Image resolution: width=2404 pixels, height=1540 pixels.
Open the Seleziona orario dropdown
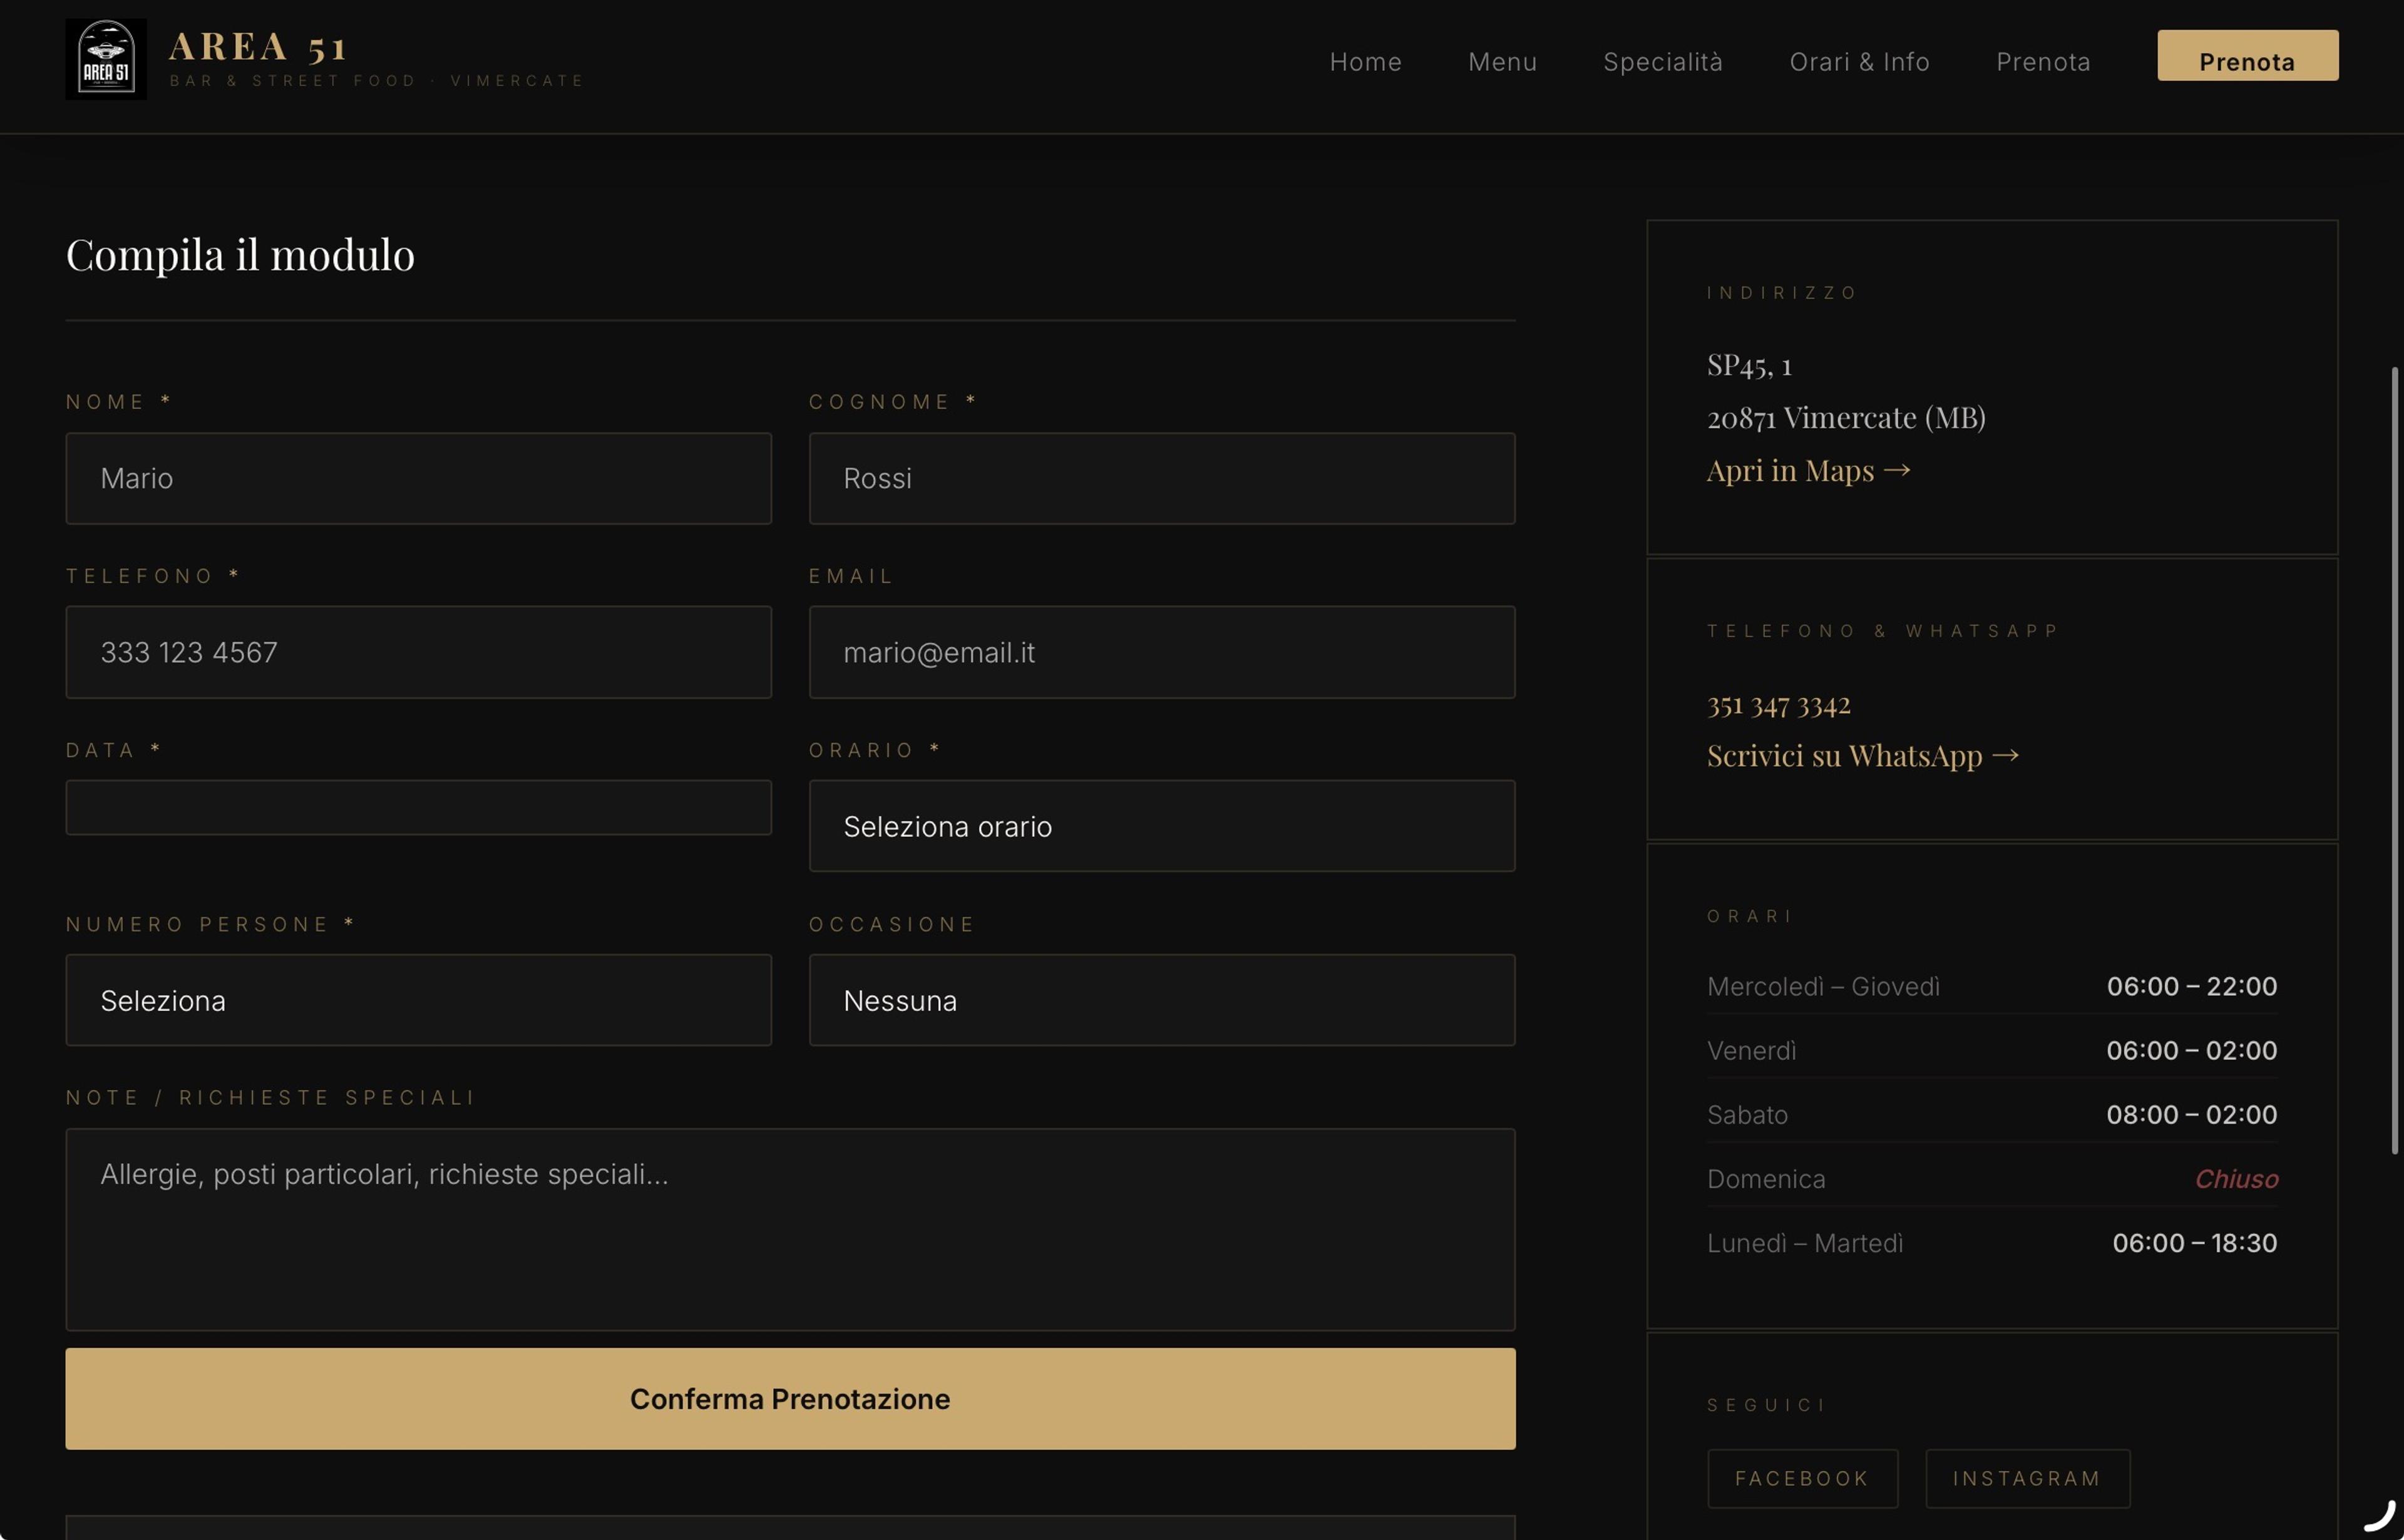coord(1161,826)
